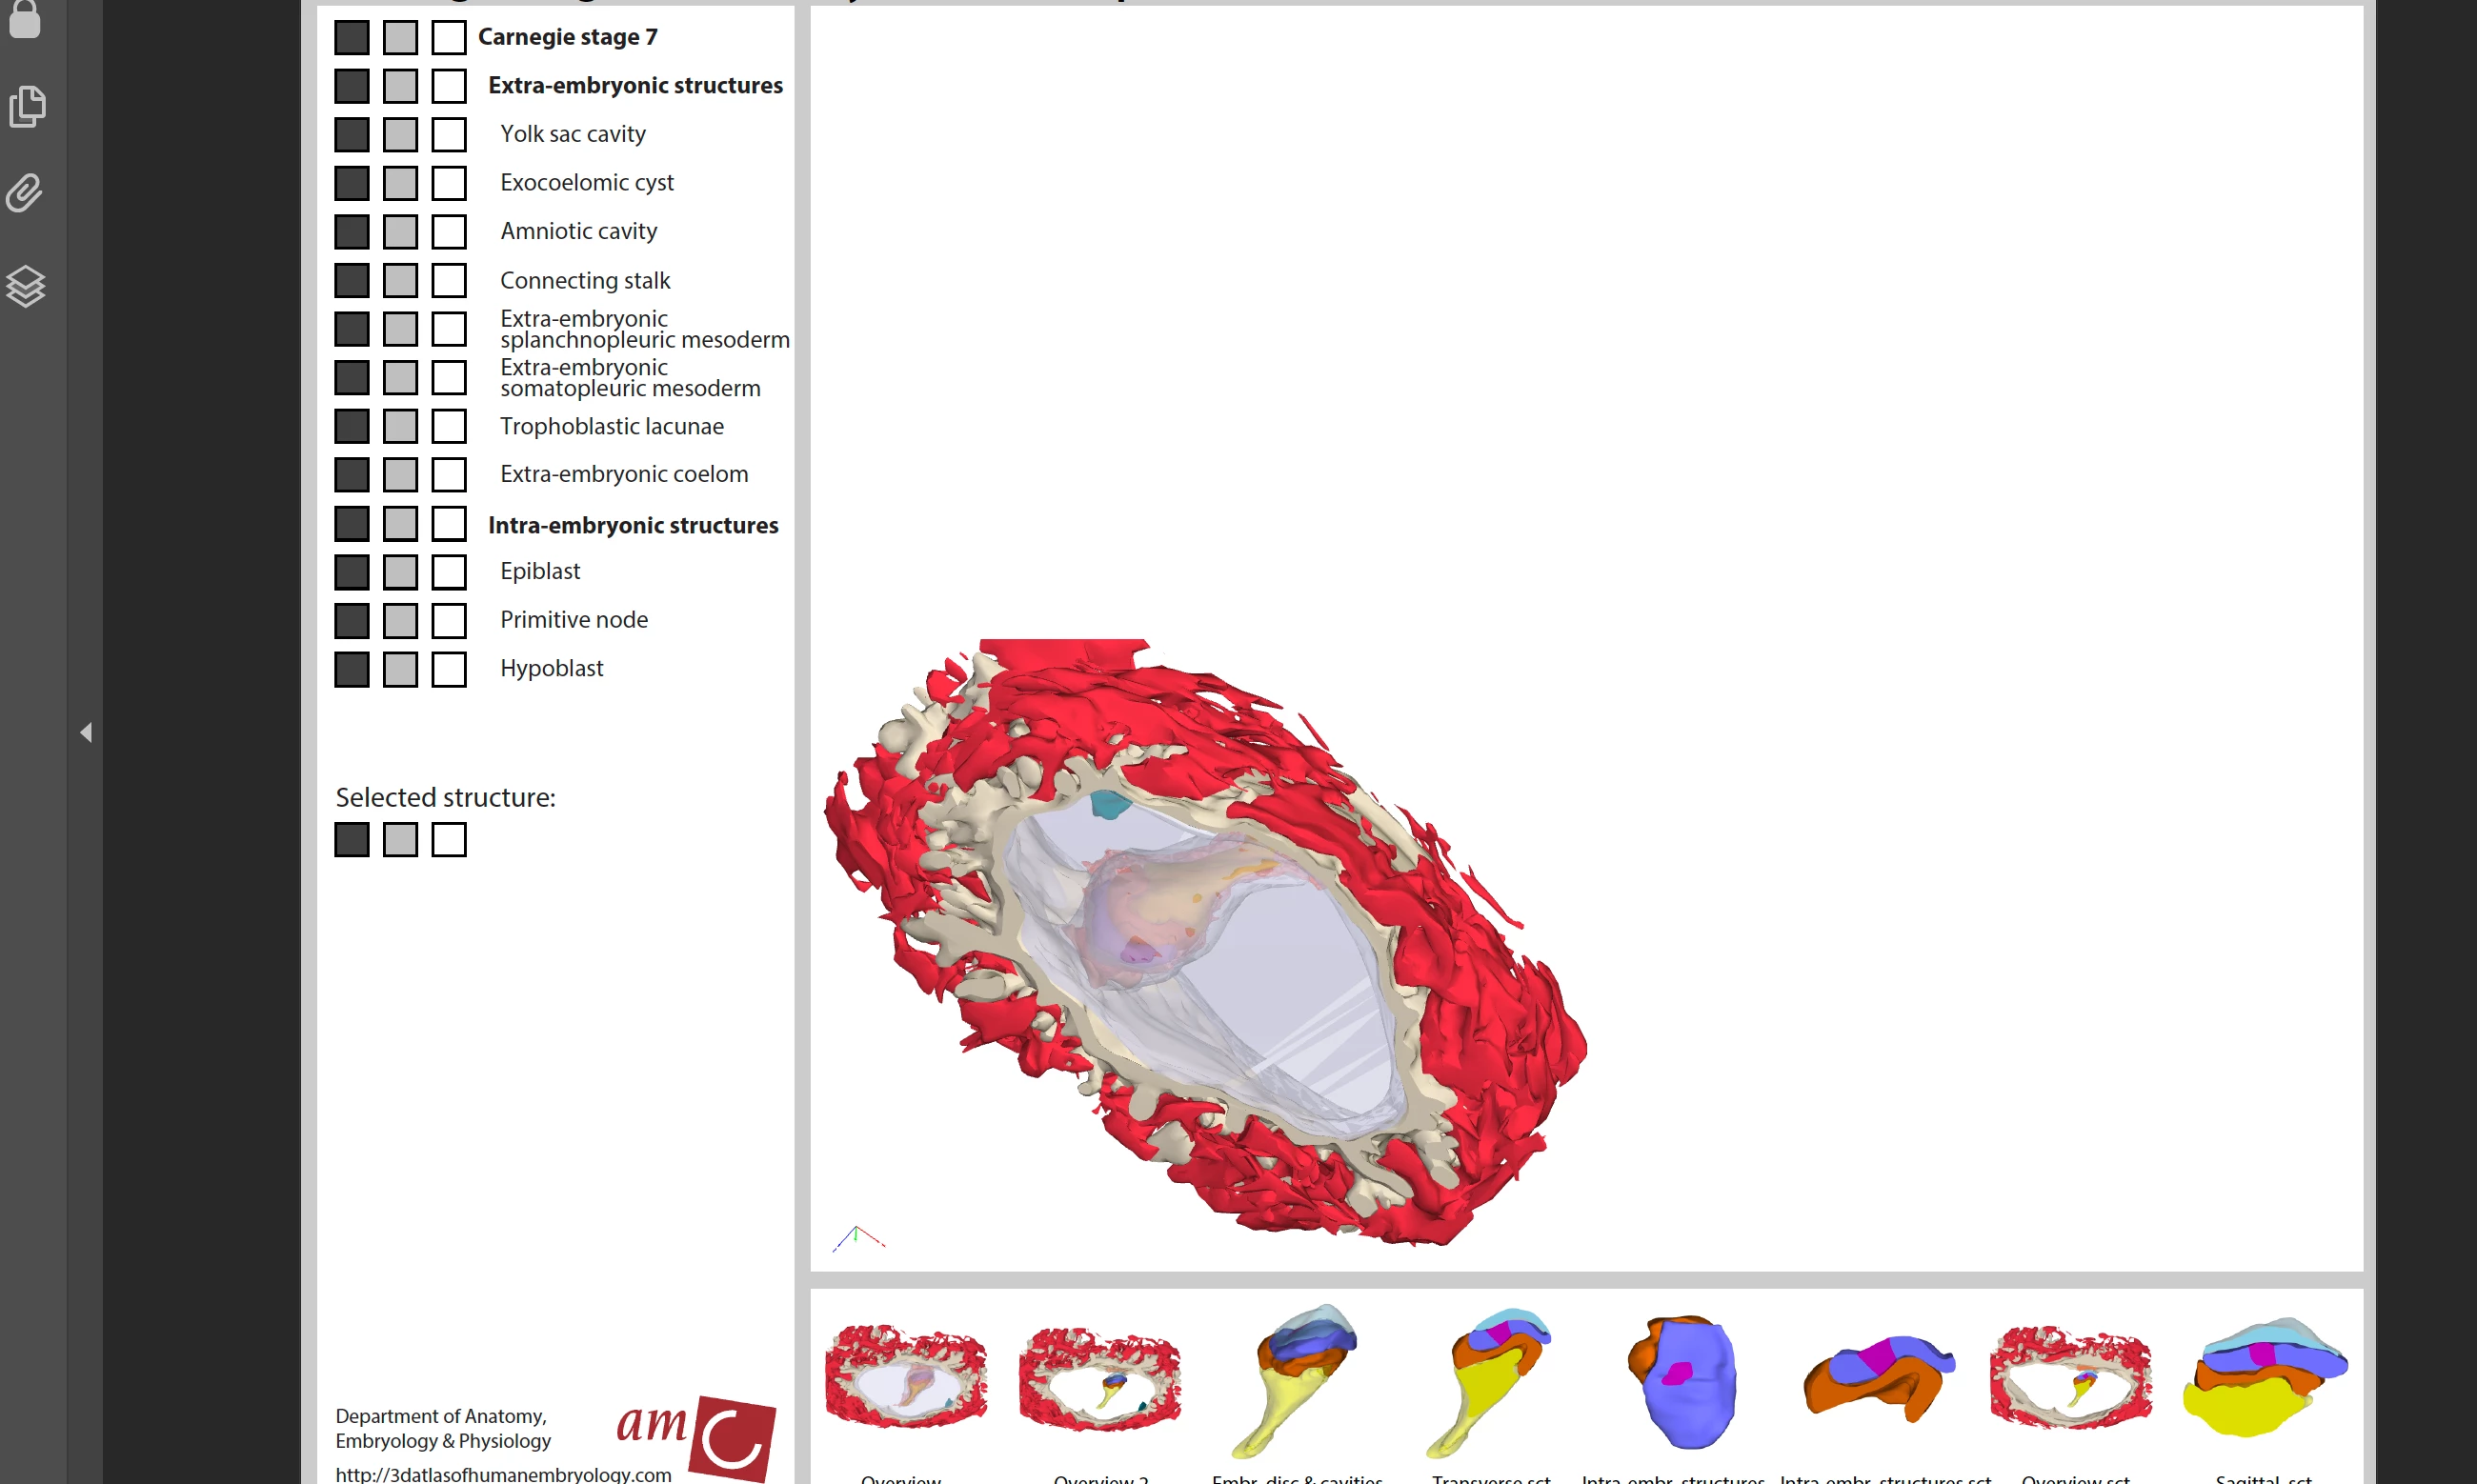Open 3datlasofhumanembryology.com link
Viewport: 2477px width, 1484px height.
(503, 1474)
